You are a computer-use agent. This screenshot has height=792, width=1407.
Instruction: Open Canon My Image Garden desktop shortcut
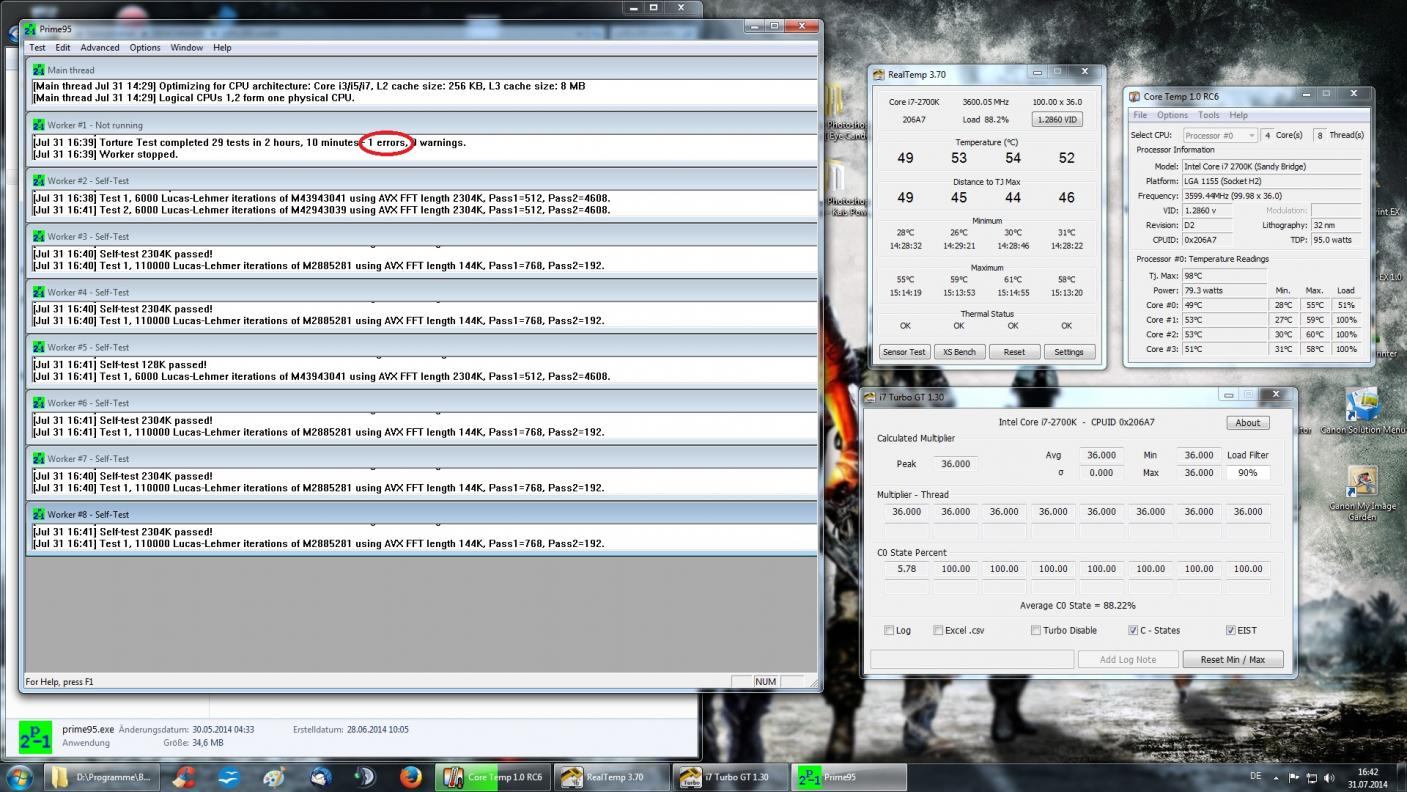pyautogui.click(x=1362, y=493)
